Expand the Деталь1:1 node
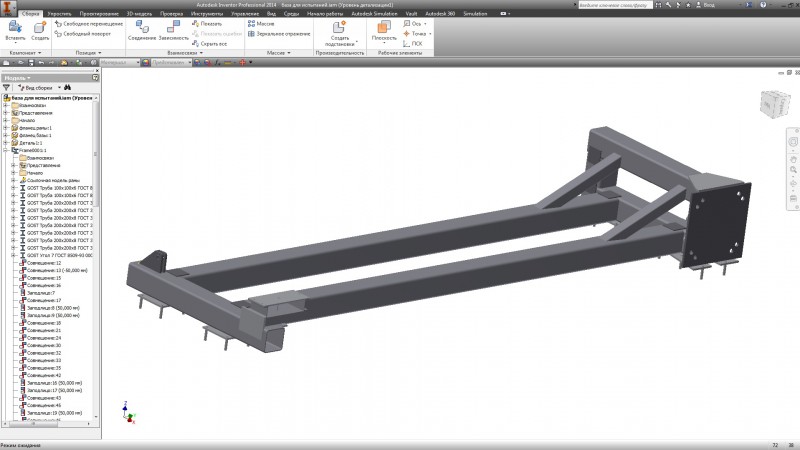This screenshot has width=800, height=450. point(6,143)
